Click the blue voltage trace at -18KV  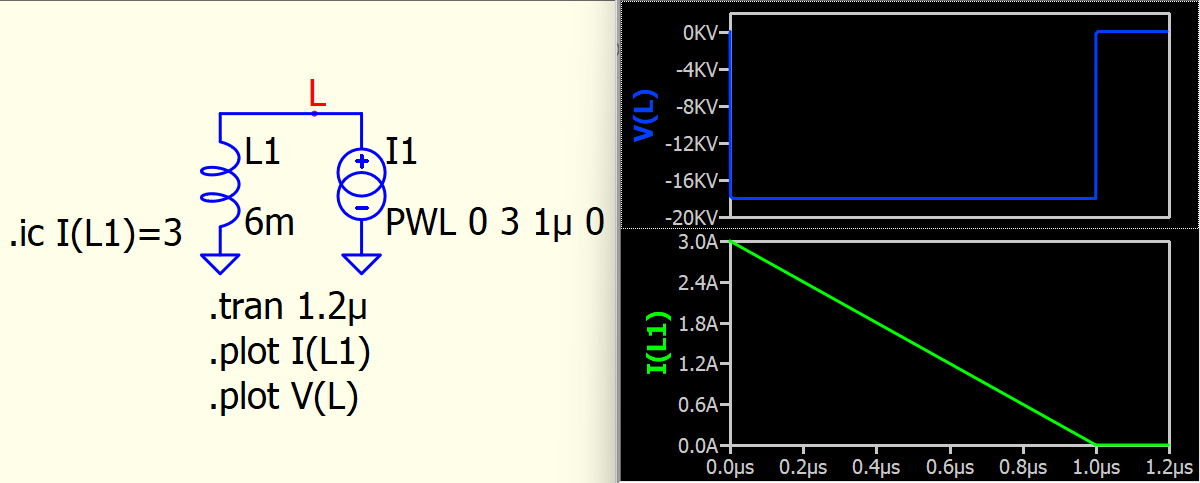[912, 198]
